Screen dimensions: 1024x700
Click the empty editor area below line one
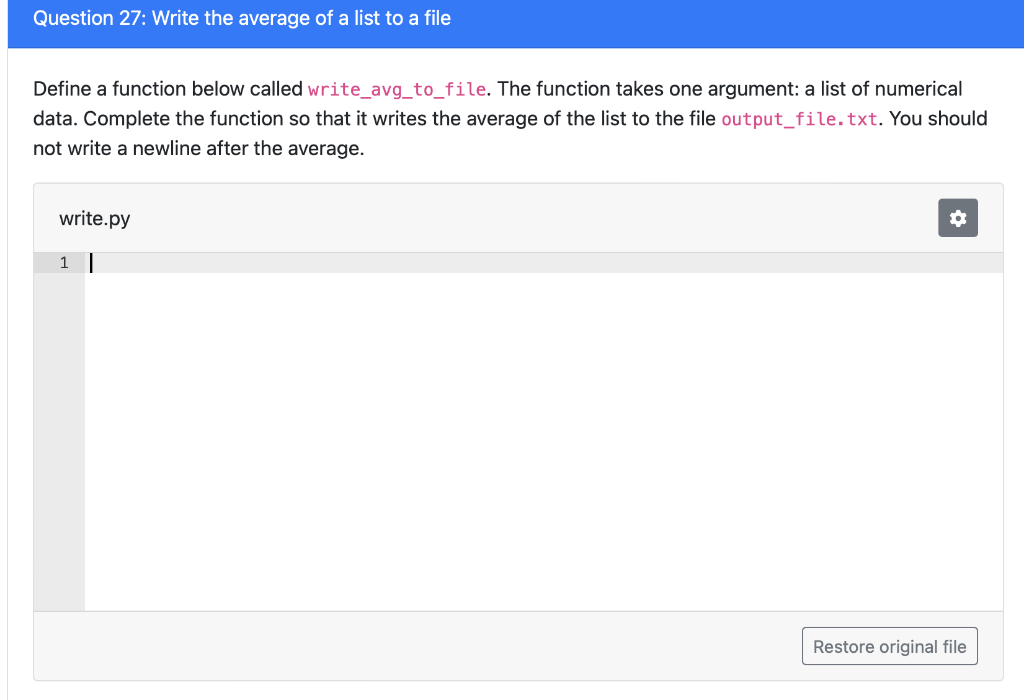(543, 441)
